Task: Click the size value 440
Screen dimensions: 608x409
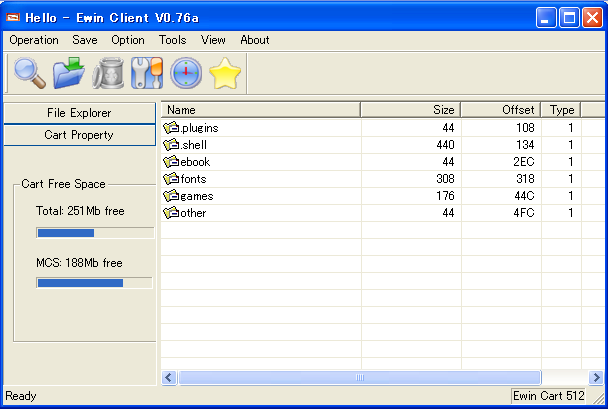Action: point(445,145)
